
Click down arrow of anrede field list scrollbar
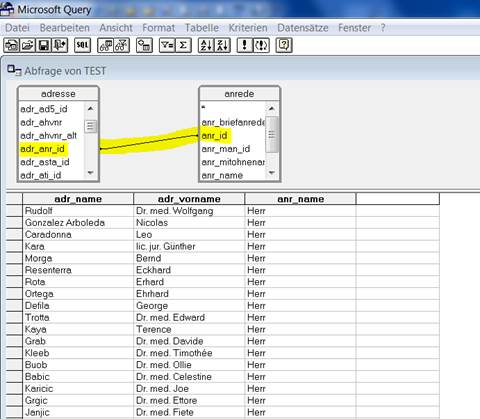[272, 173]
